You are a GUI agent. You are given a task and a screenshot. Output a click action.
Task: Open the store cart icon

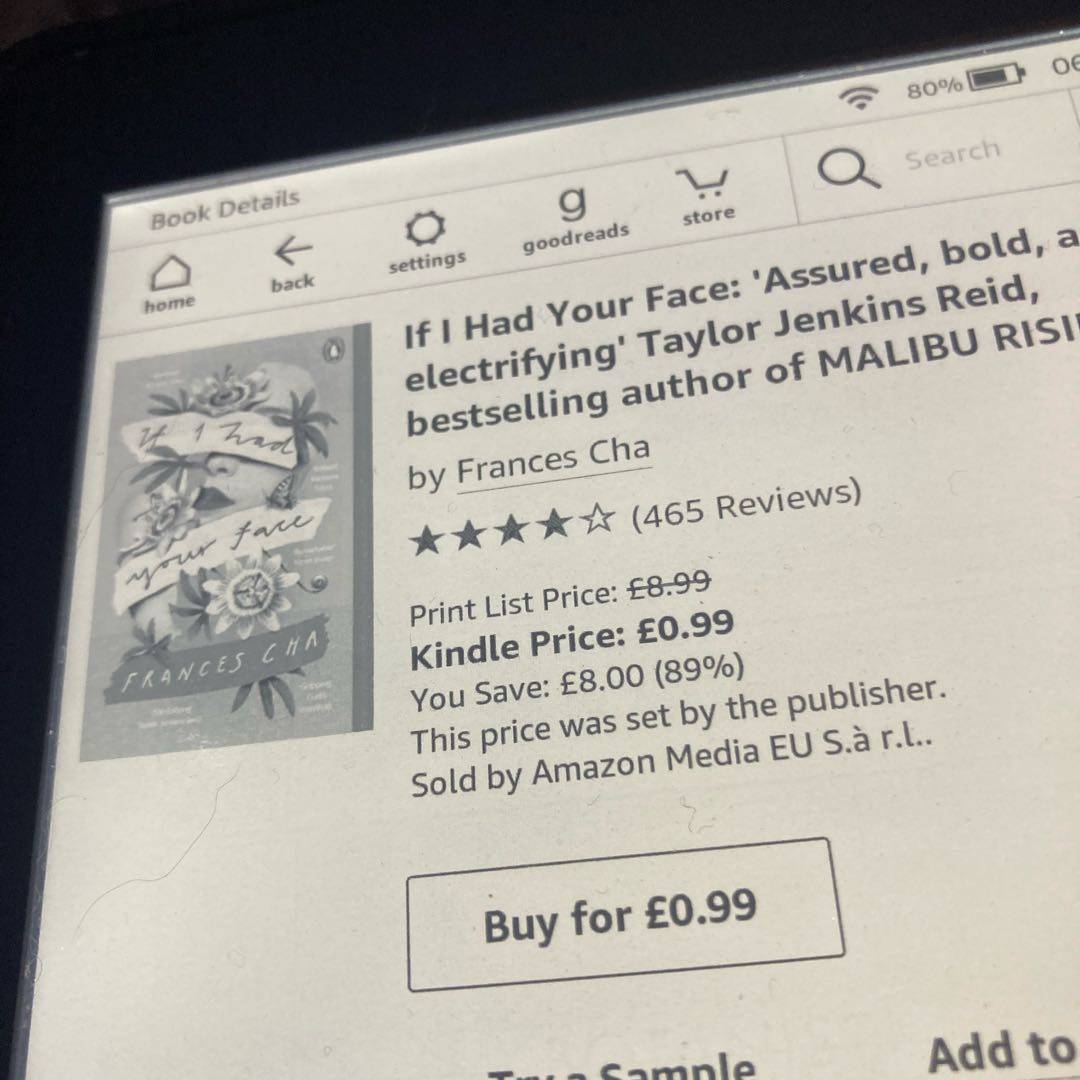coord(702,183)
